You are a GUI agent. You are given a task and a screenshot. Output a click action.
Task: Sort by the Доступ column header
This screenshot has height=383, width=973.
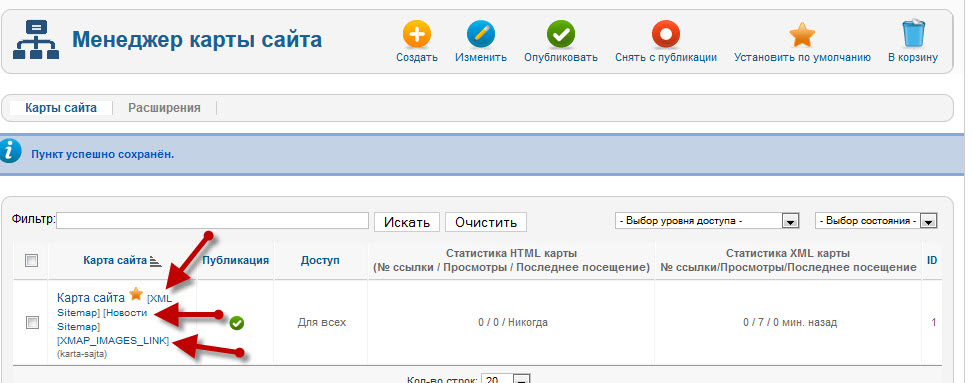(x=320, y=261)
